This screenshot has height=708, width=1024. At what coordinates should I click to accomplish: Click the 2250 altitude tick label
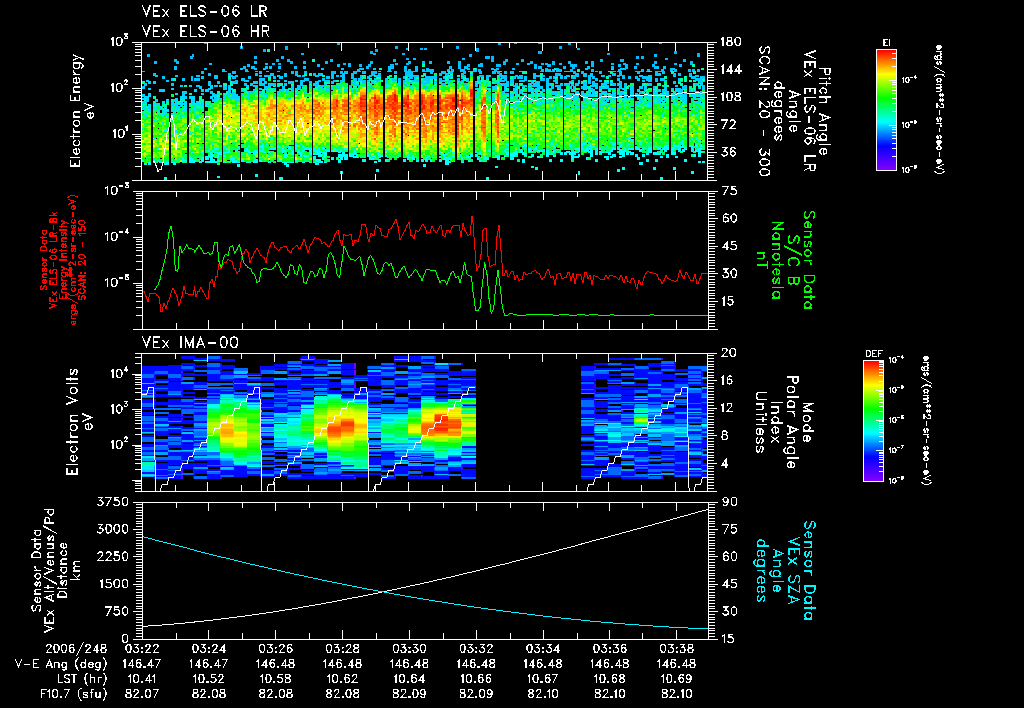tap(112, 556)
